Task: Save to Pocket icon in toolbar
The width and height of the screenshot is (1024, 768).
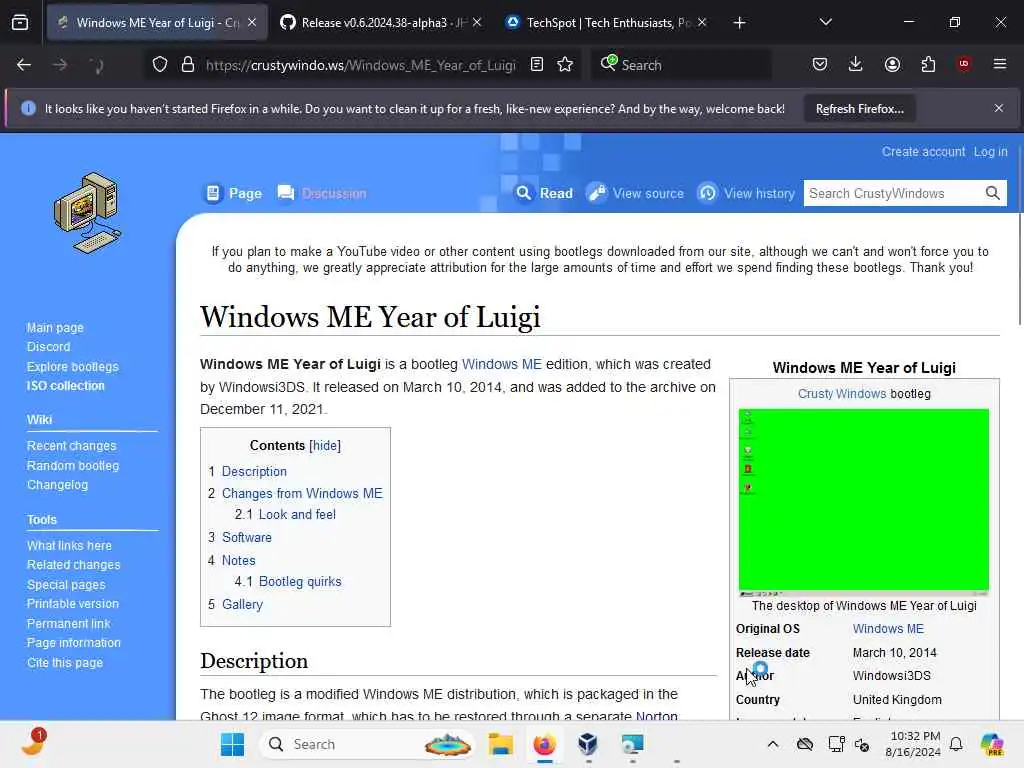Action: (820, 65)
